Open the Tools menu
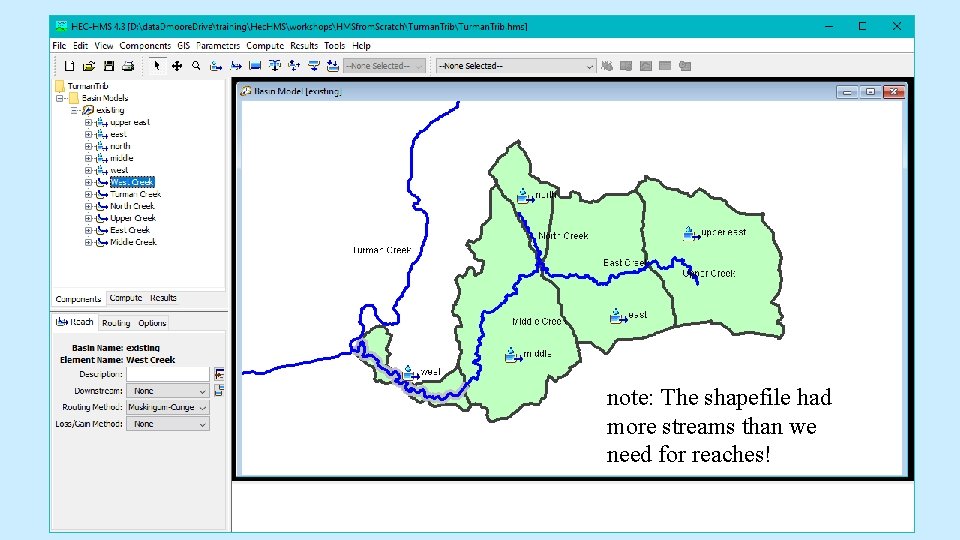This screenshot has height=540, width=960. click(334, 46)
